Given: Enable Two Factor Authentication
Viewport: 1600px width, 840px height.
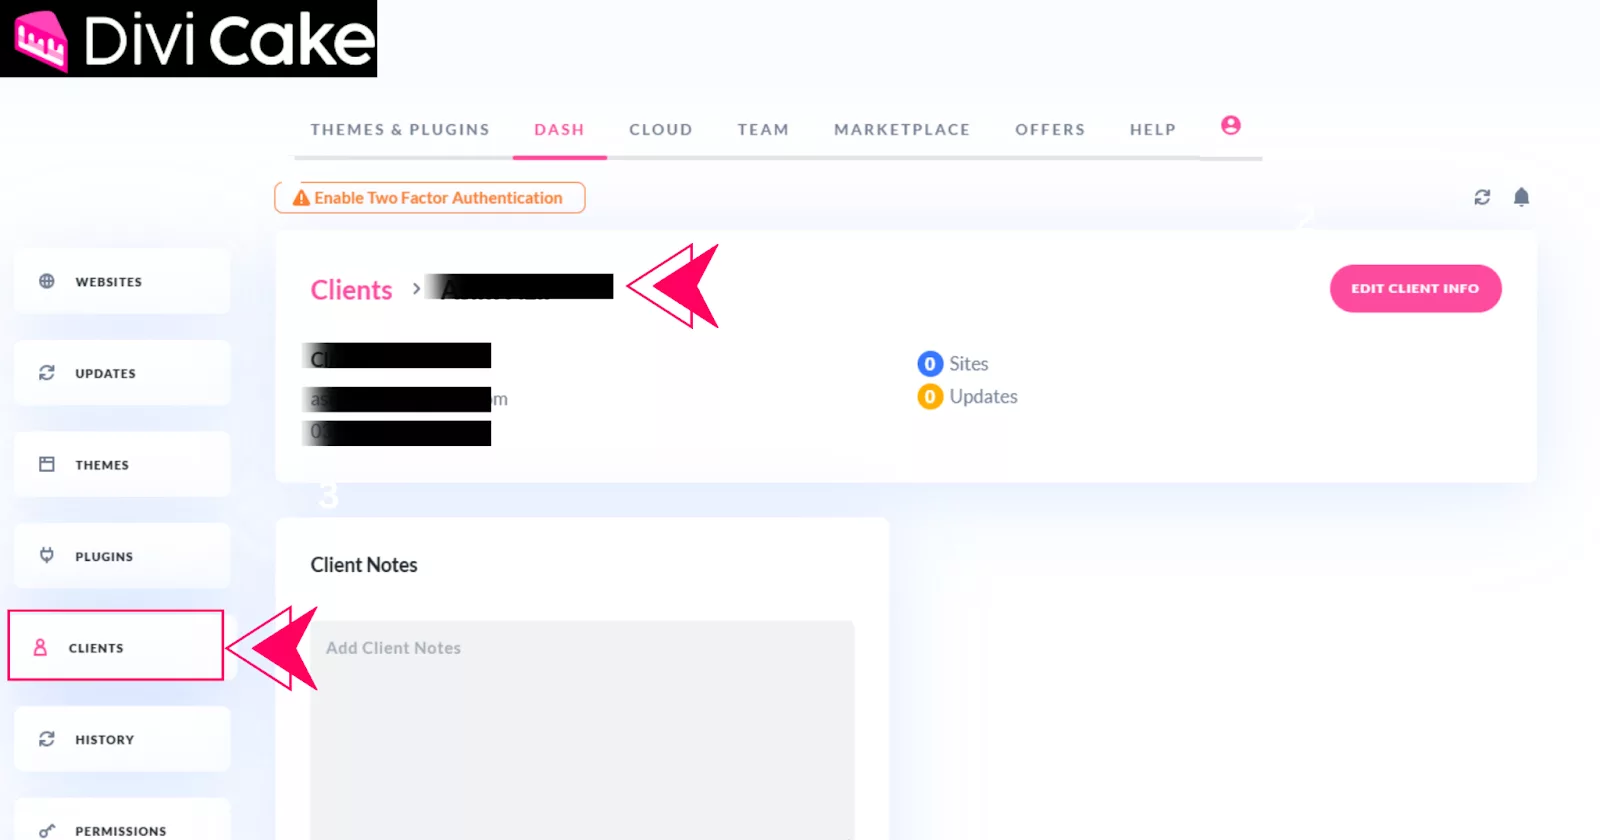Looking at the screenshot, I should [430, 198].
